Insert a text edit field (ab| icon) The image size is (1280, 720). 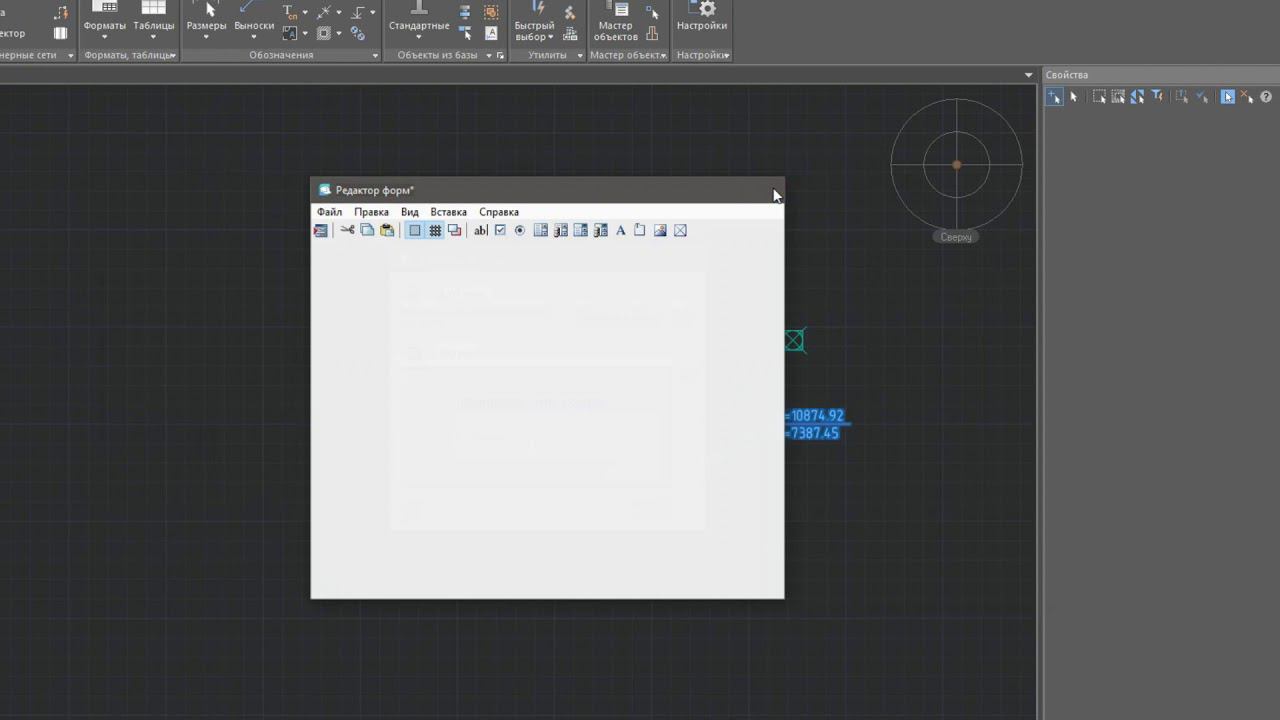(x=480, y=230)
